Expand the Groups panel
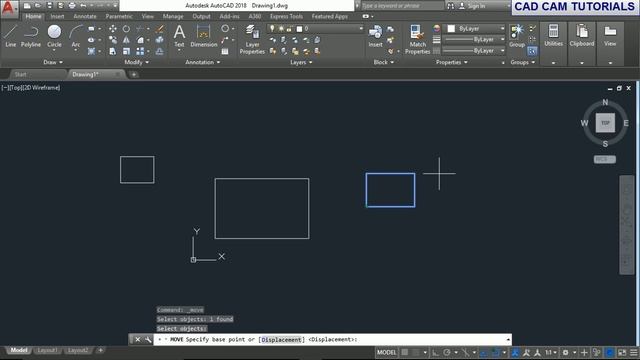Screen dimensions: 640x360 [x=523, y=62]
